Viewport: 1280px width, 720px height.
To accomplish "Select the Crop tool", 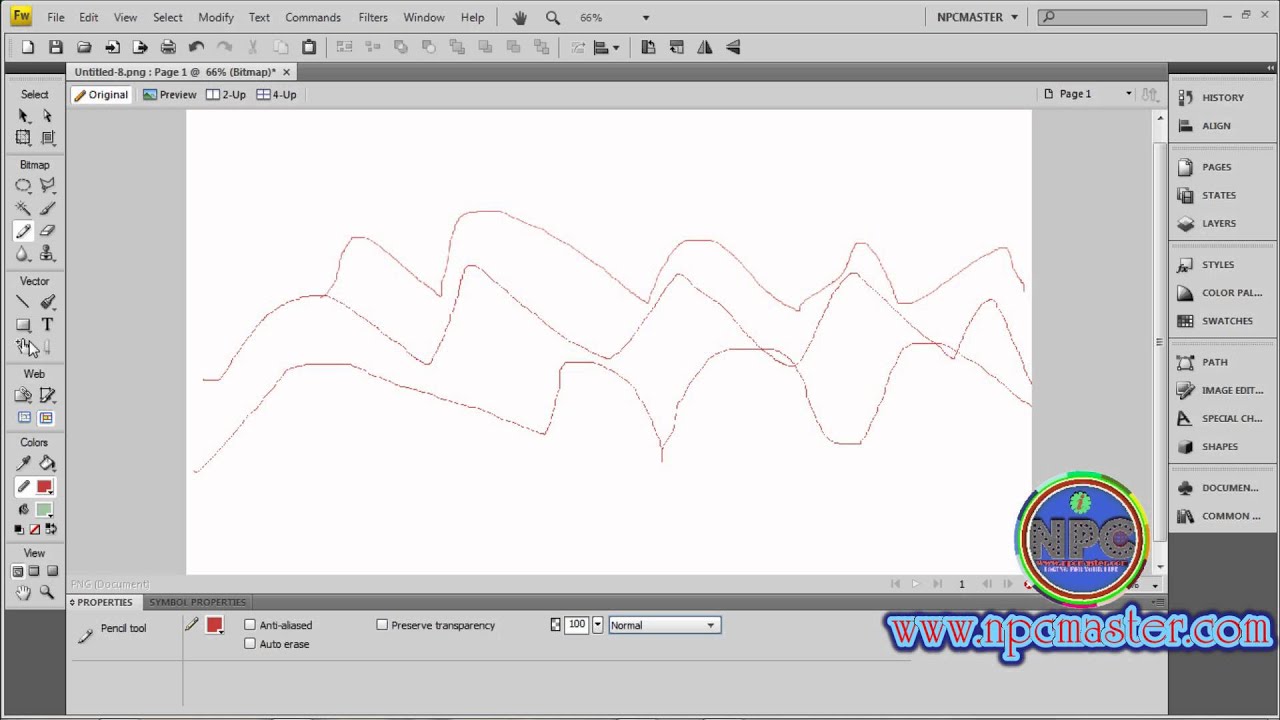I will [47, 138].
